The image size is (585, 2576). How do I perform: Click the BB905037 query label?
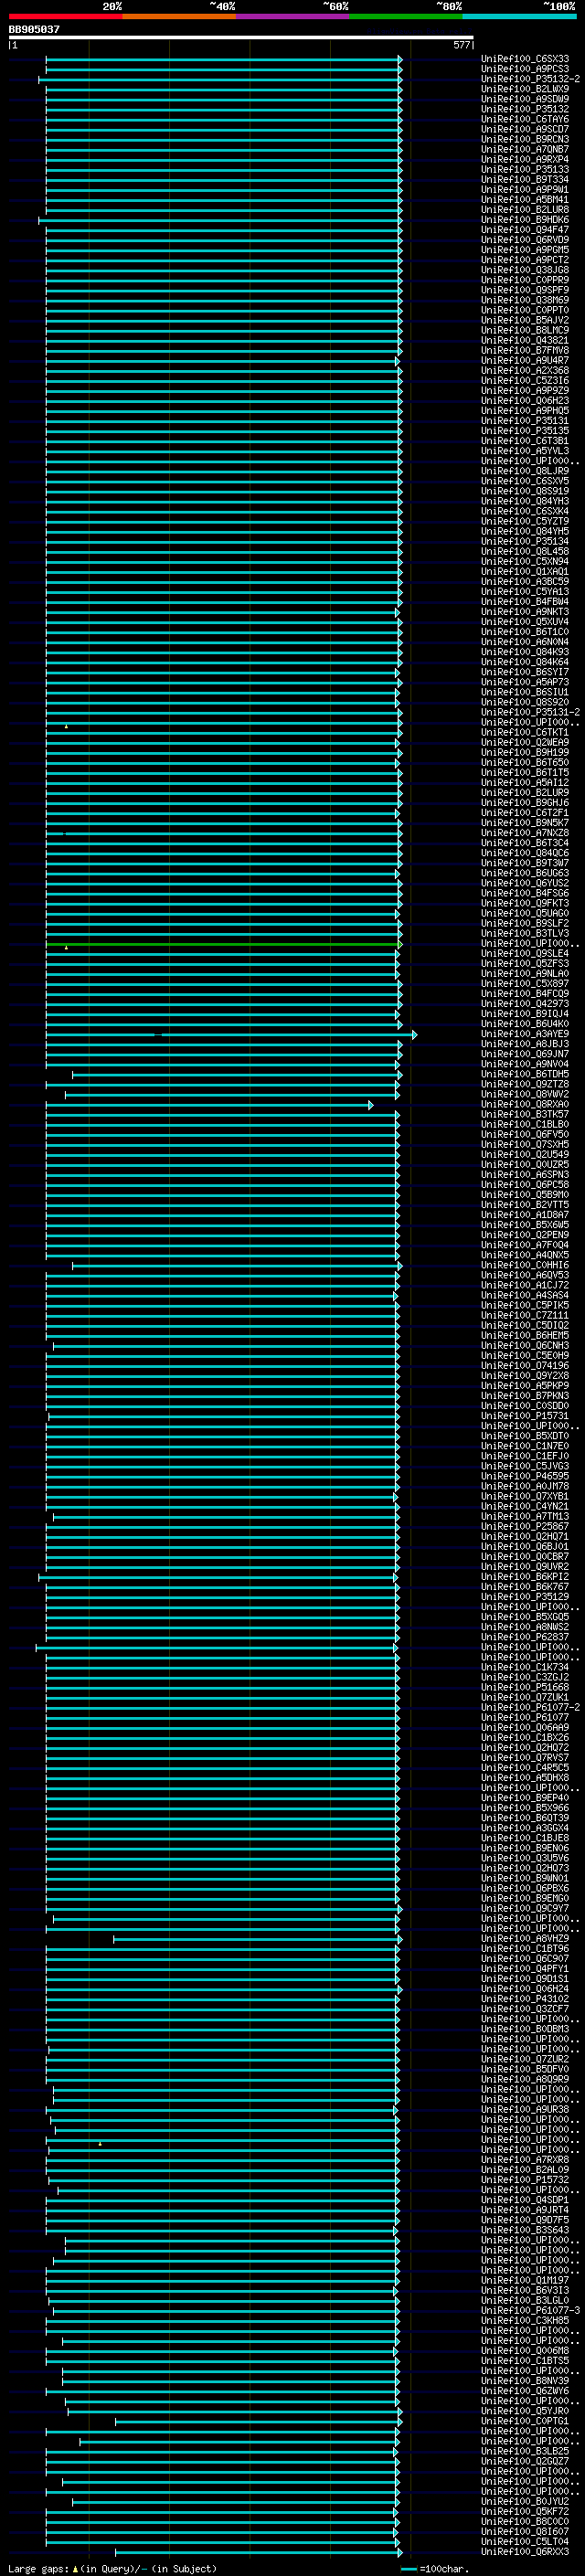pos(34,29)
